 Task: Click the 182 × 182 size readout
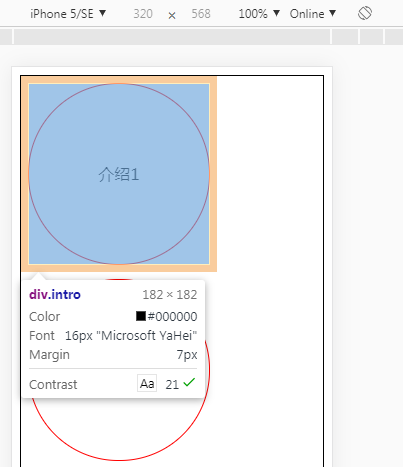tap(170, 295)
